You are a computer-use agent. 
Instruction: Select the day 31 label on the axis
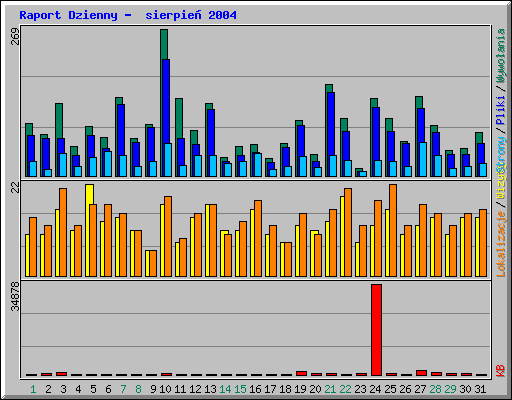pyautogui.click(x=480, y=389)
